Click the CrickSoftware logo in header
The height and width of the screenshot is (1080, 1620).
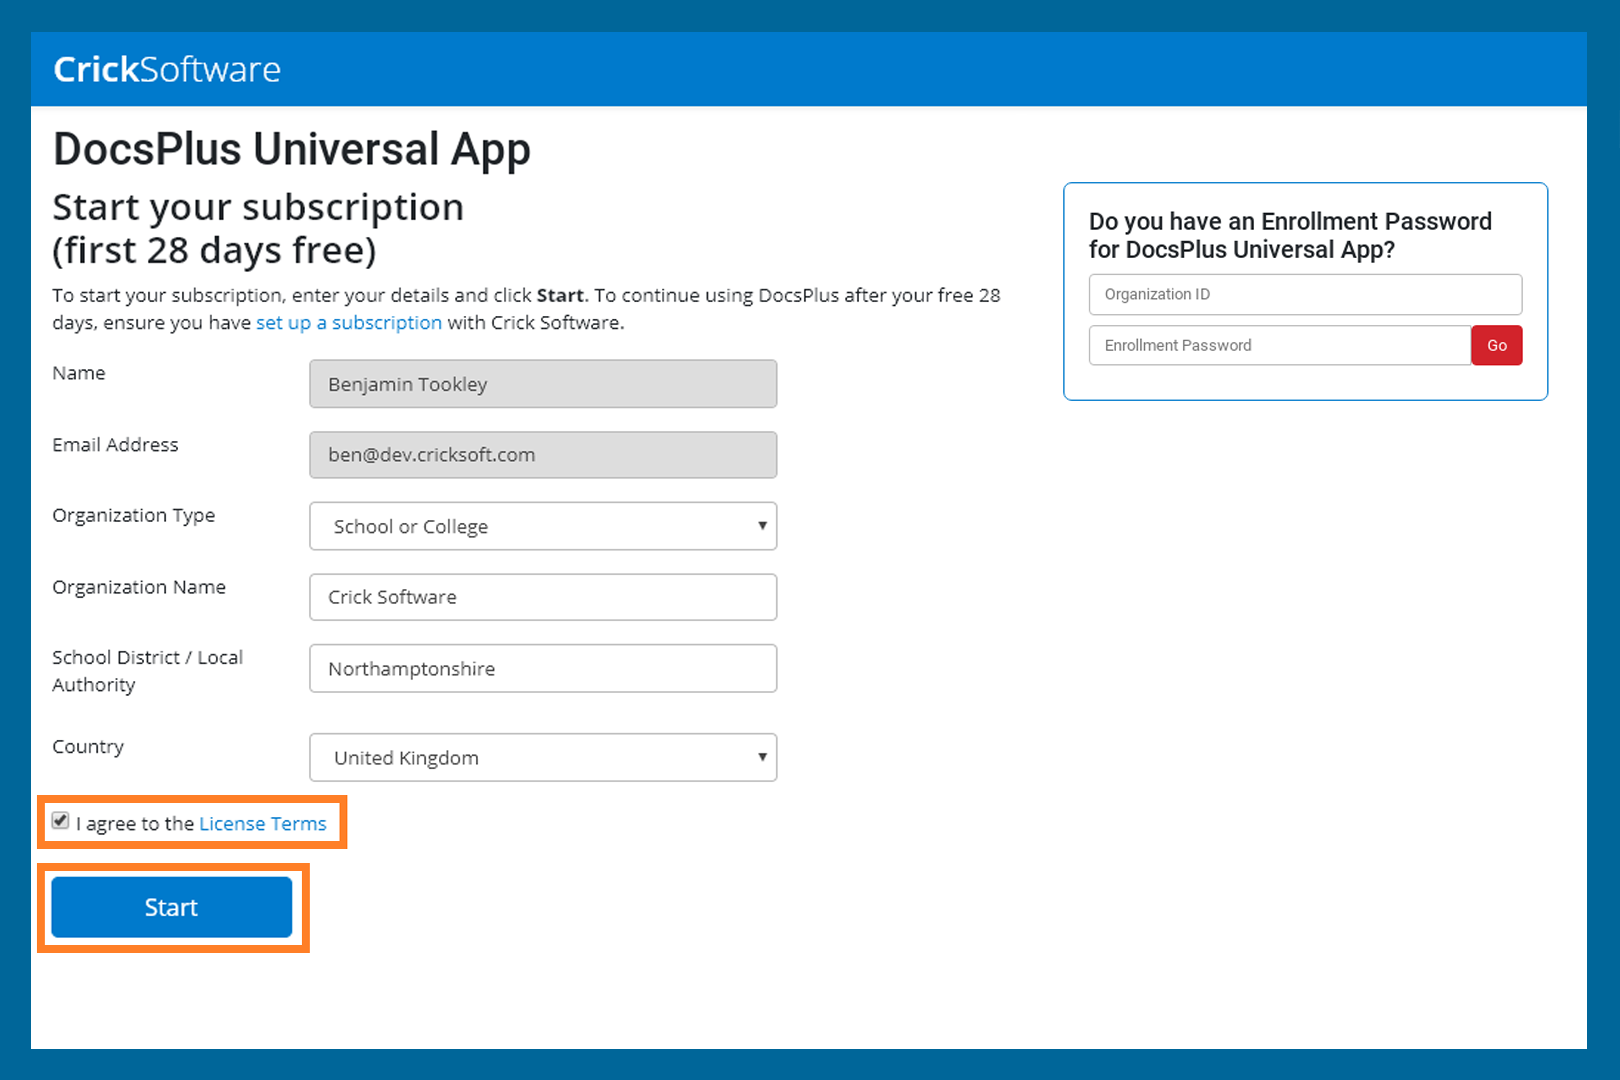tap(167, 69)
